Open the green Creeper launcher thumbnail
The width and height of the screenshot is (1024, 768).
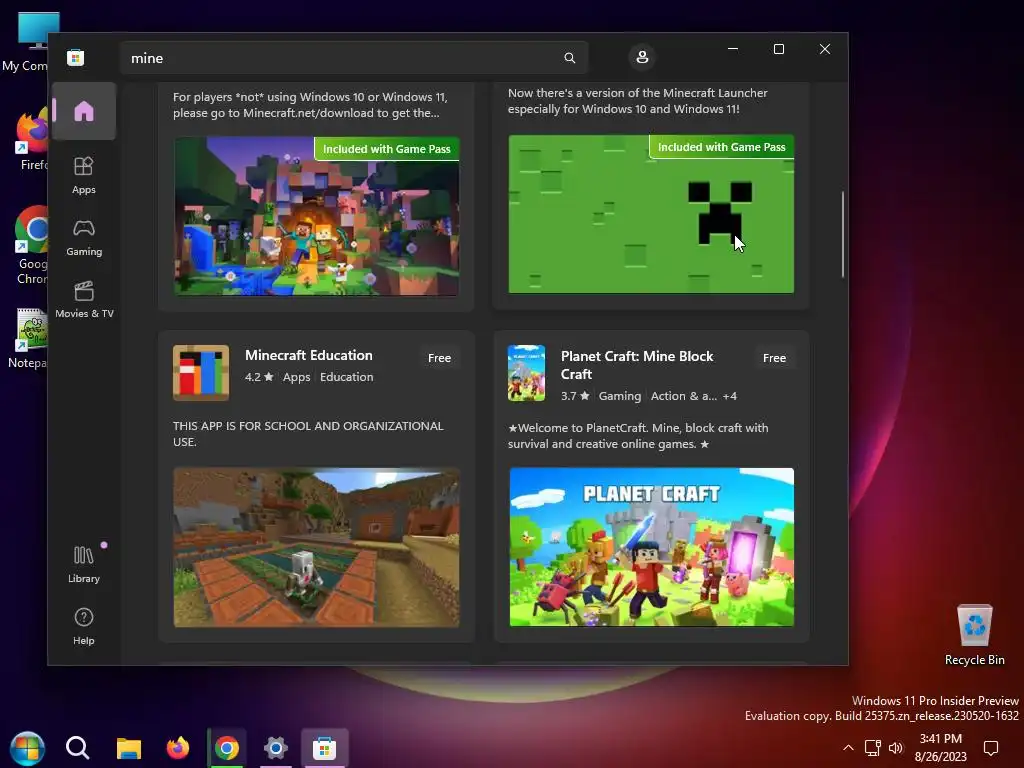(x=651, y=214)
